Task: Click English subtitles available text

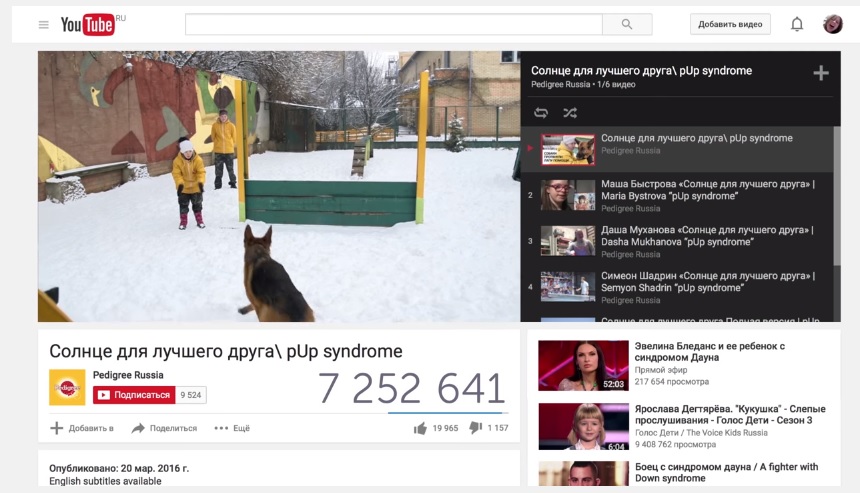Action: [x=105, y=481]
